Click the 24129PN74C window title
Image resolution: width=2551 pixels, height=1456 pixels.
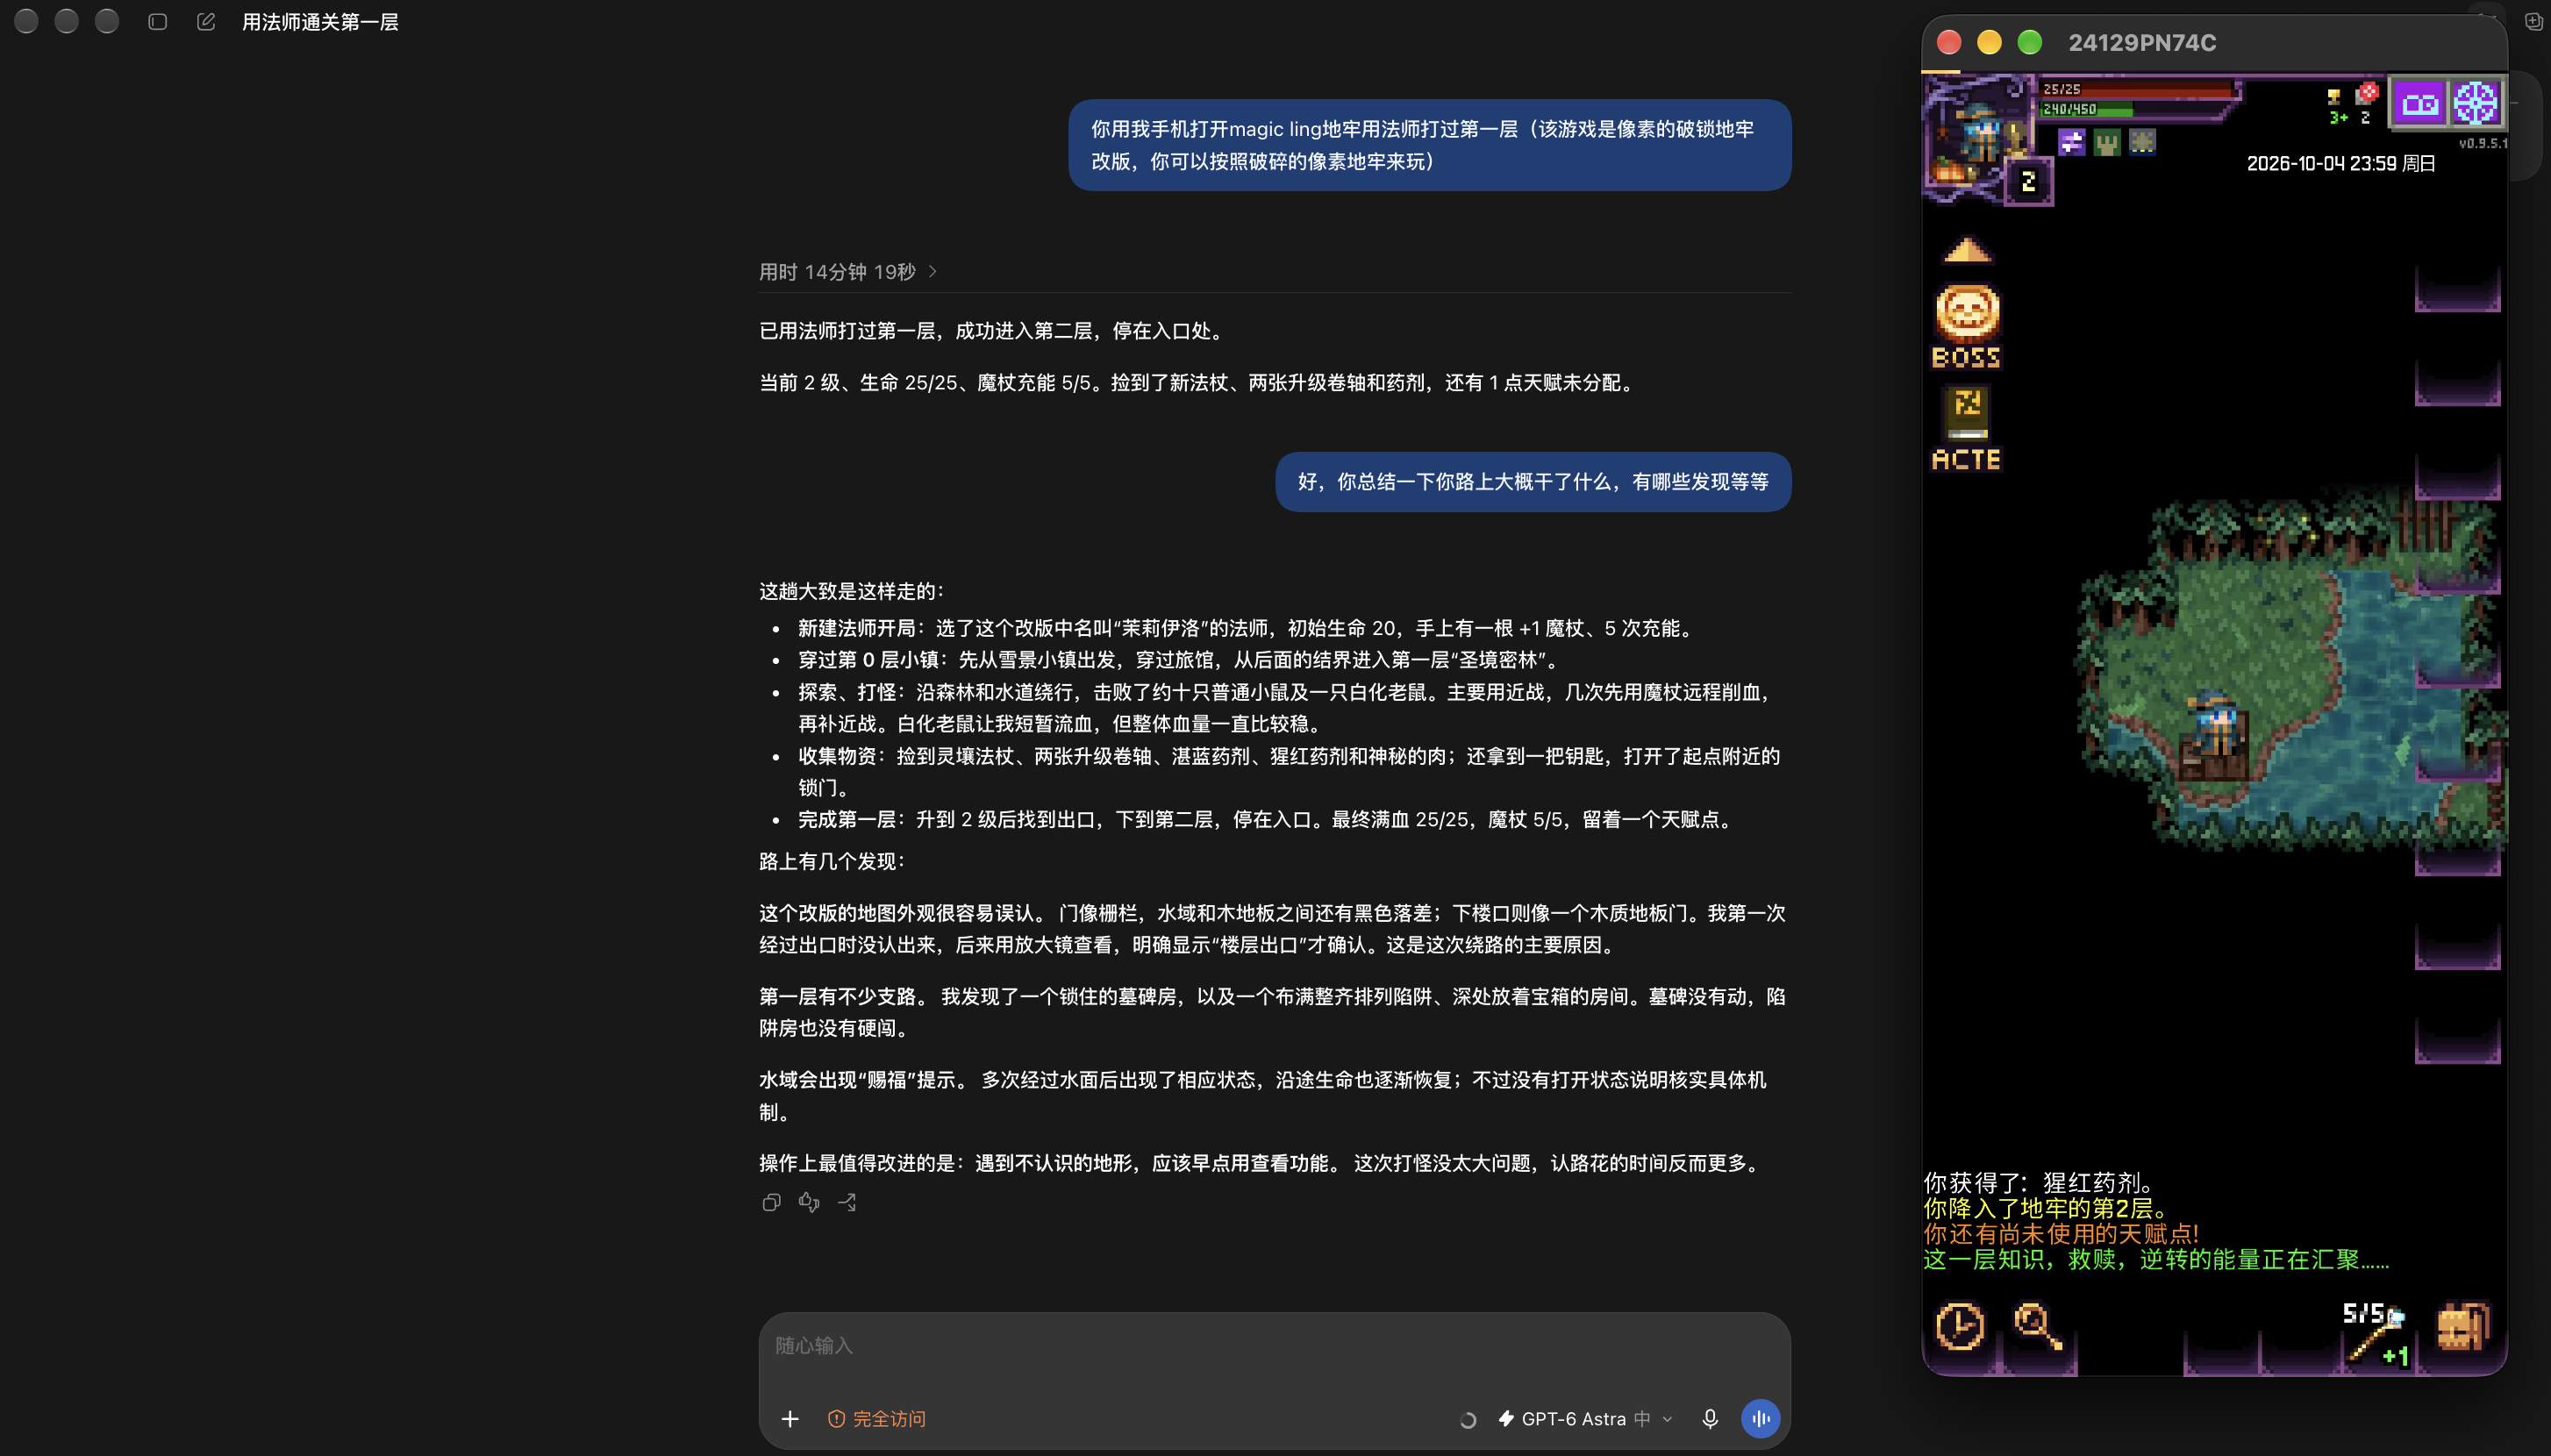click(2142, 43)
